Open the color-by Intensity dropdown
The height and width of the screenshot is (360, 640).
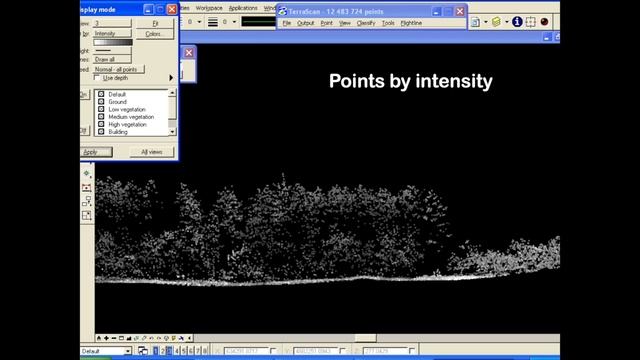[112, 33]
